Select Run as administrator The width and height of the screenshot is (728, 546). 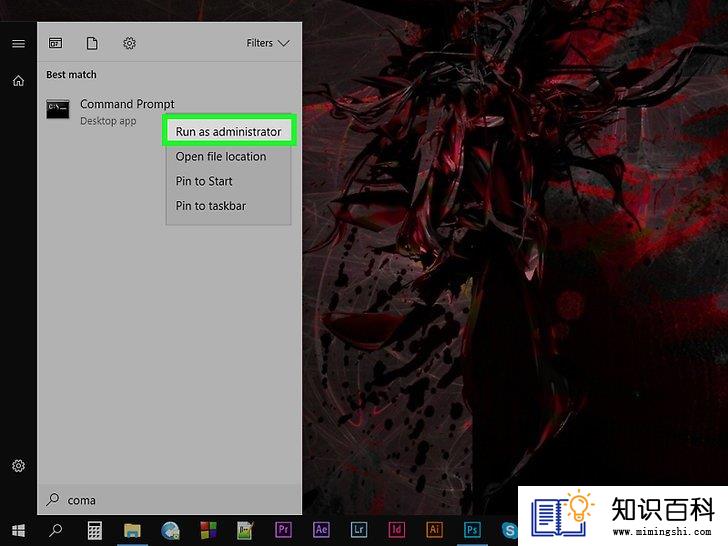click(x=228, y=132)
